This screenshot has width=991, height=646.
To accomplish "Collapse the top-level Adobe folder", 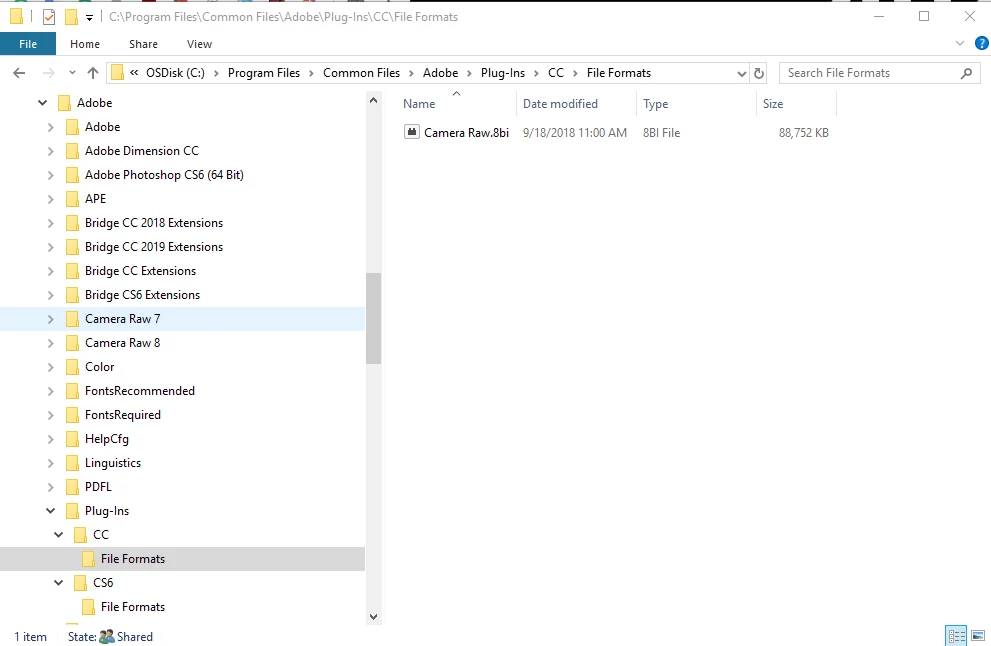I will tap(42, 102).
